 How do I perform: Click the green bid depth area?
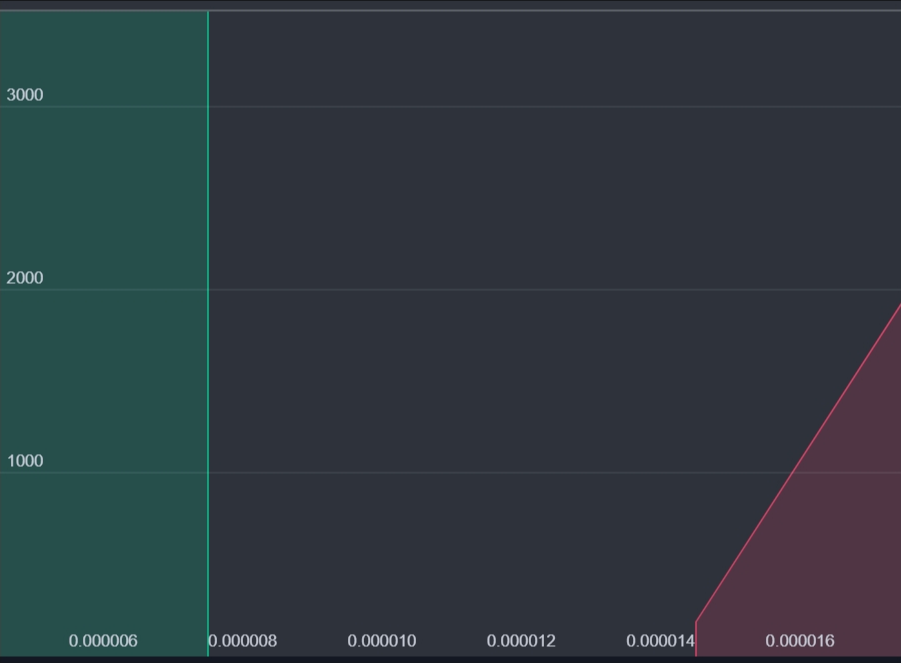(103, 333)
